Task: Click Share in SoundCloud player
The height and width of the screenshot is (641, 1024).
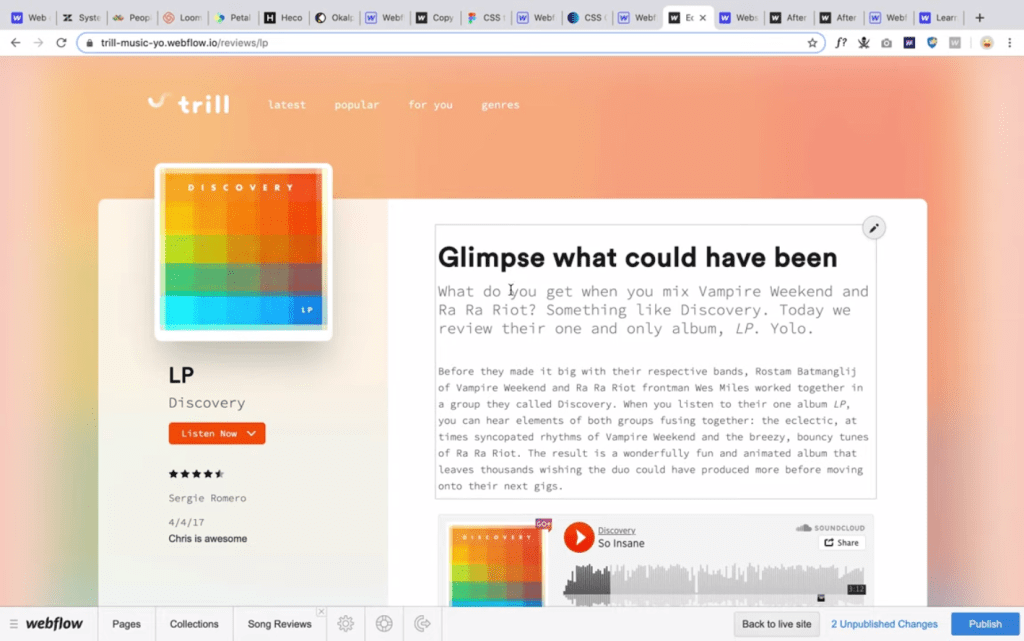Action: [841, 542]
